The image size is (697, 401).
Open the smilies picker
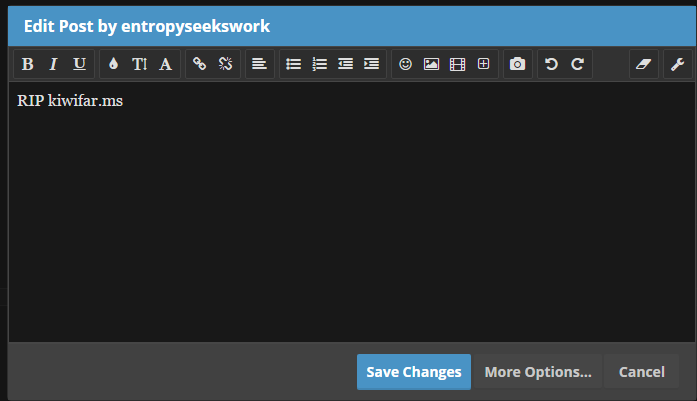(405, 64)
